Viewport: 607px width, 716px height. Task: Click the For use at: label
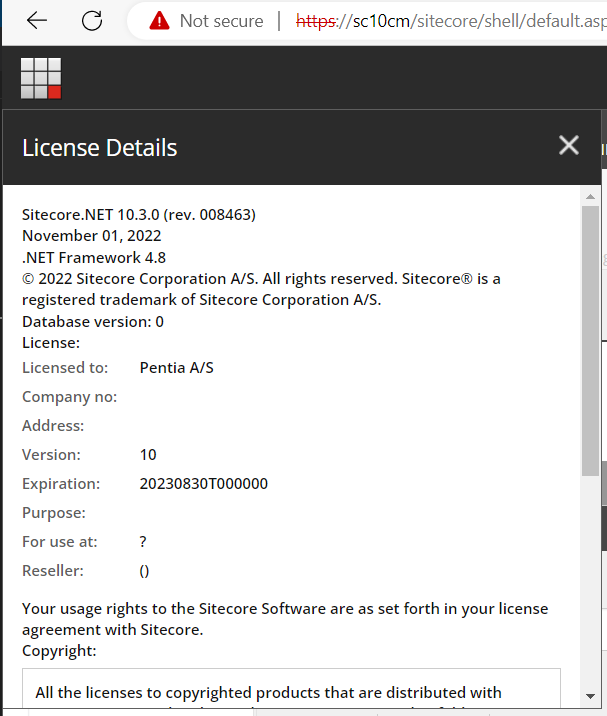pos(60,542)
